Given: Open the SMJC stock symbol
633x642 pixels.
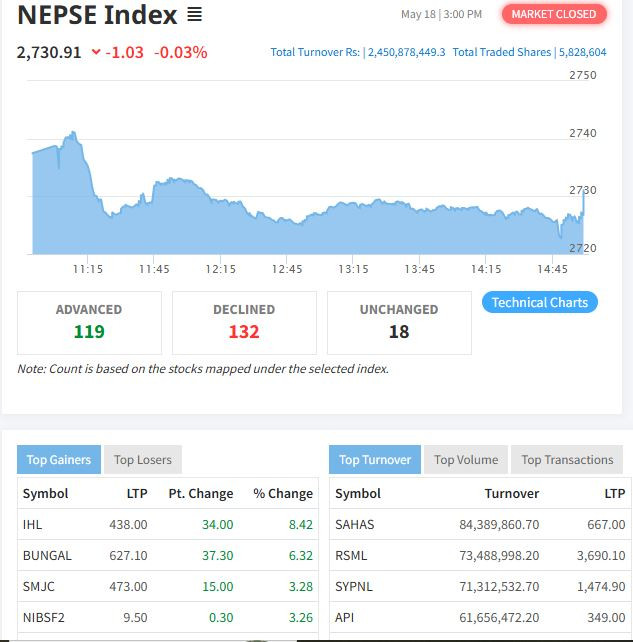Looking at the screenshot, I should (x=38, y=586).
